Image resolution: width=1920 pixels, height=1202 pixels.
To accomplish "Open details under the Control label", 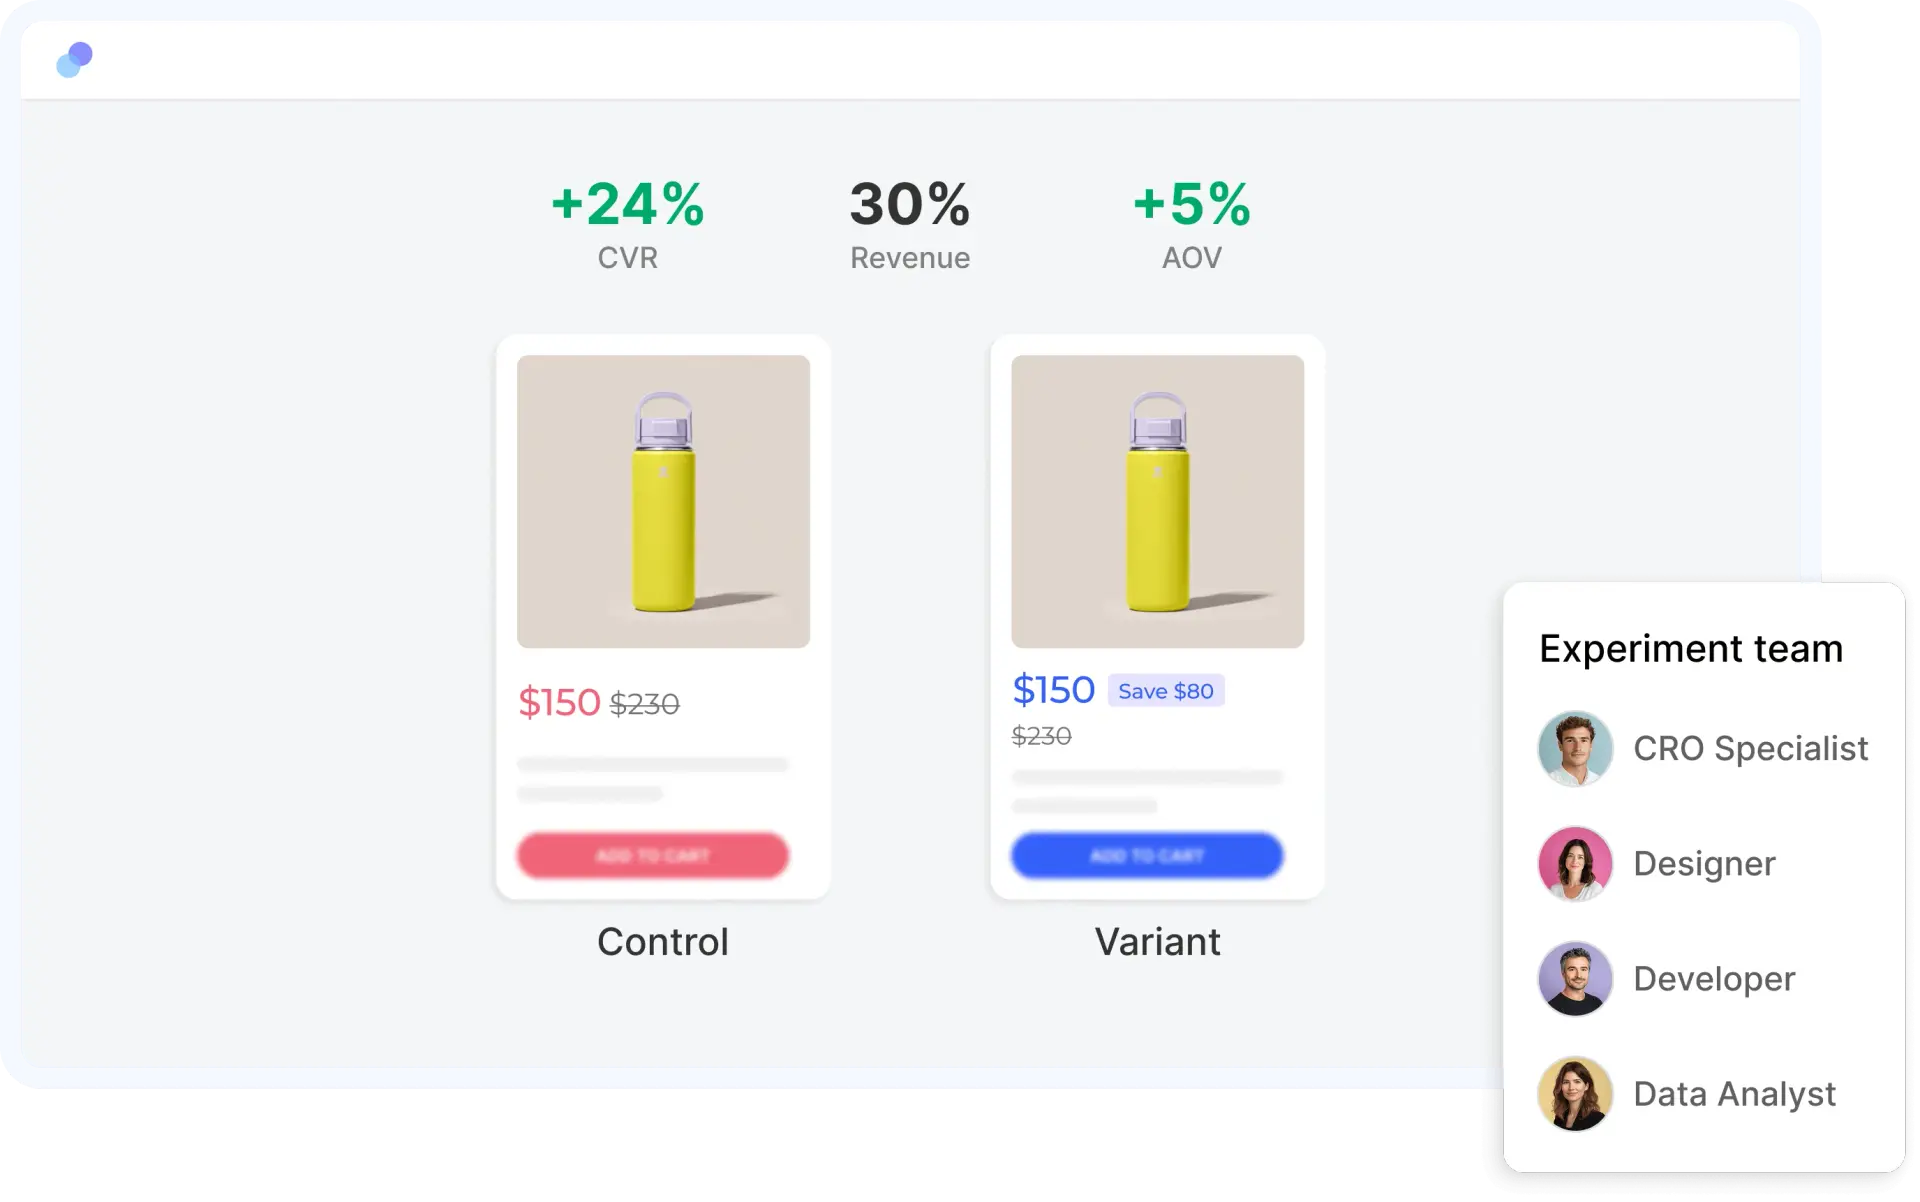I will [663, 941].
